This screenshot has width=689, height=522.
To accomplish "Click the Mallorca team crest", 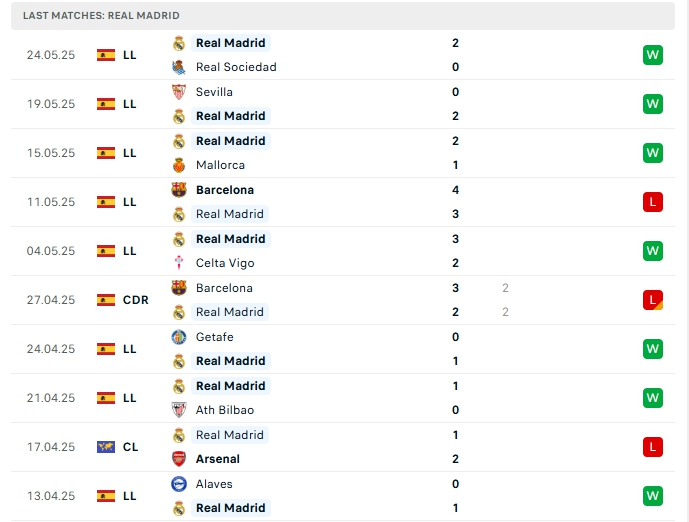I will [179, 165].
